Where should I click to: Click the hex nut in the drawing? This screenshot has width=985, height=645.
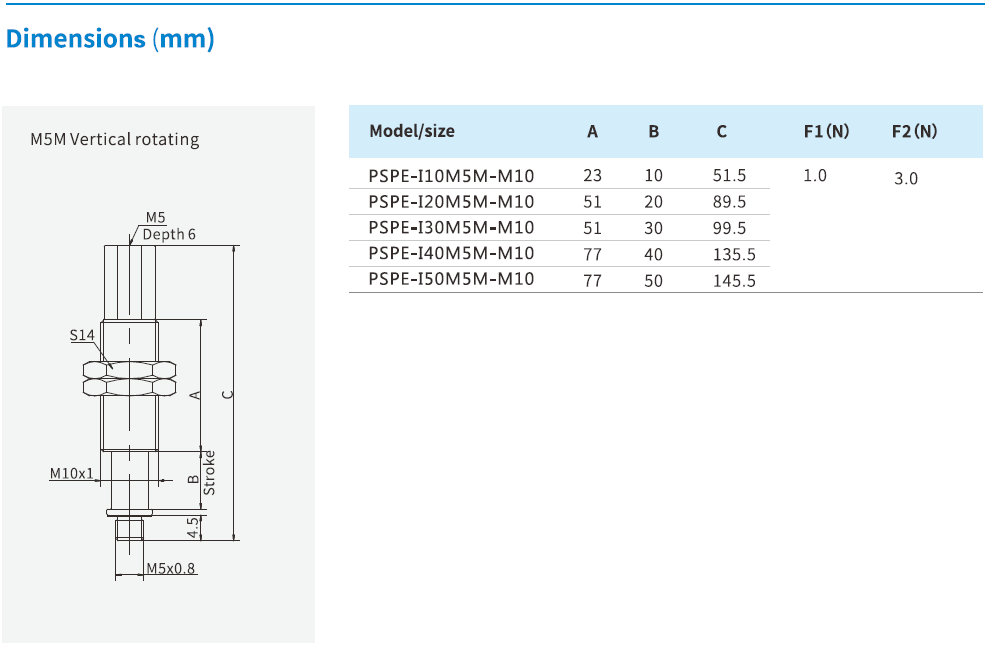(x=129, y=376)
